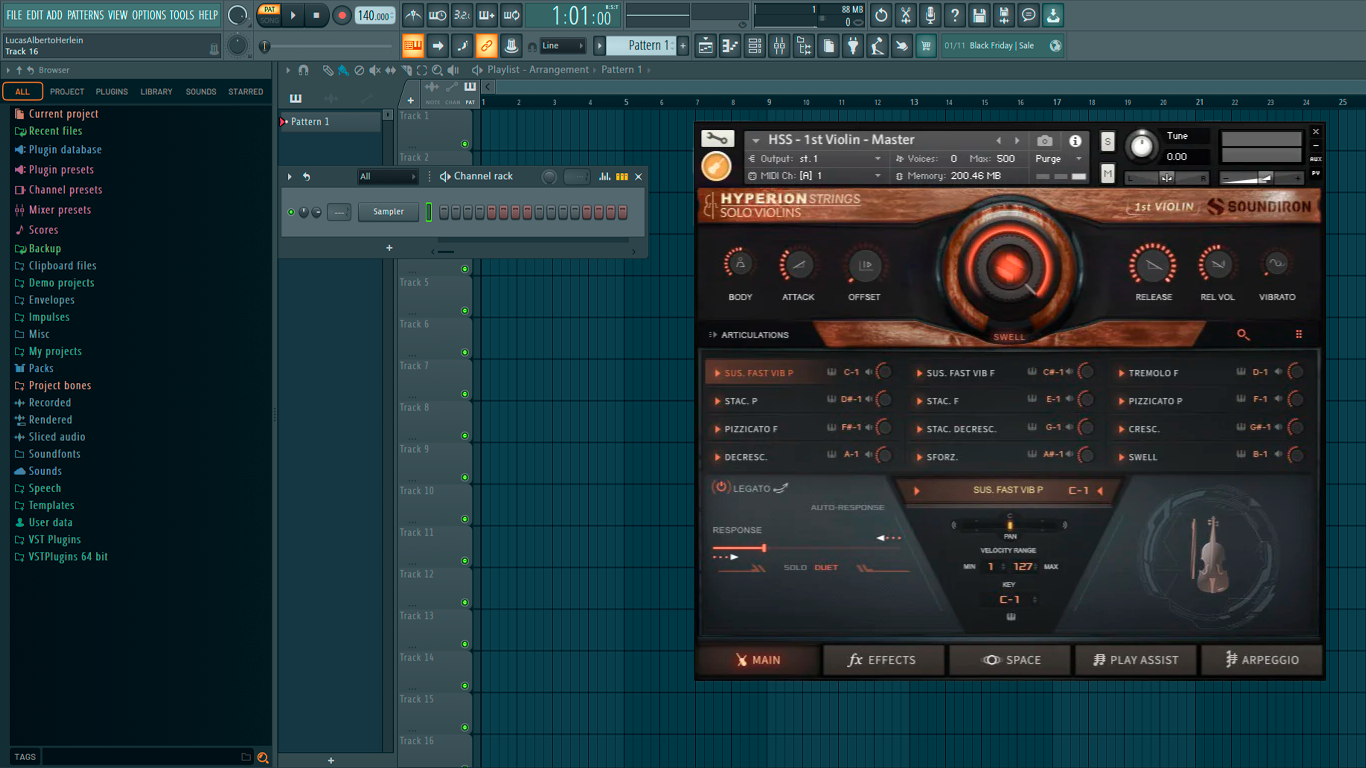
Task: Open the Packs folder in browser
Action: pos(41,368)
